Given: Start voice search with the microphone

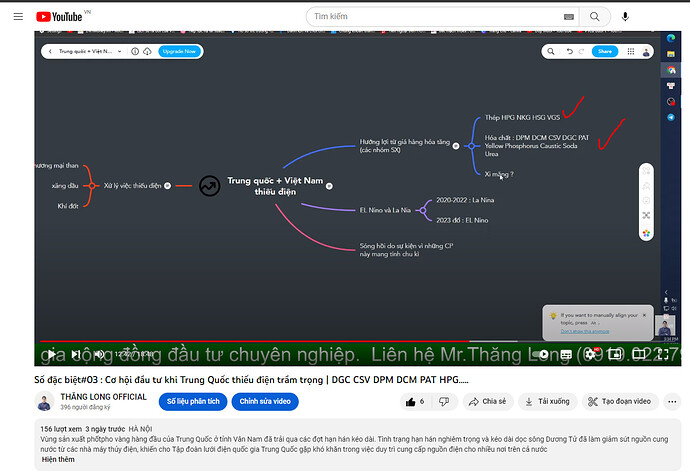Looking at the screenshot, I should 625,17.
